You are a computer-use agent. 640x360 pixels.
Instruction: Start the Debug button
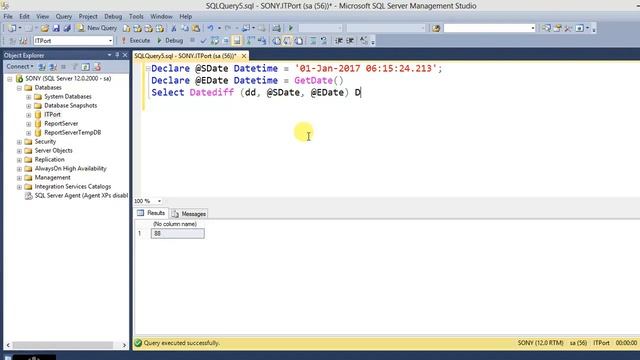pos(170,40)
